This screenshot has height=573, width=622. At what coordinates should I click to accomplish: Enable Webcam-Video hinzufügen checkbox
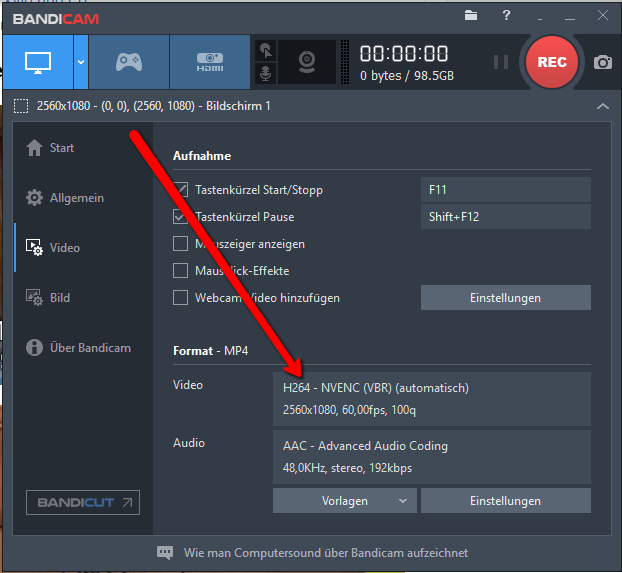click(x=181, y=297)
